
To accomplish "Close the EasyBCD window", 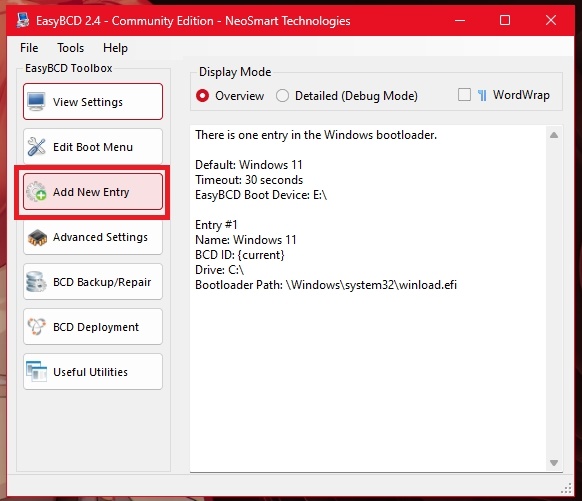I will coord(551,20).
